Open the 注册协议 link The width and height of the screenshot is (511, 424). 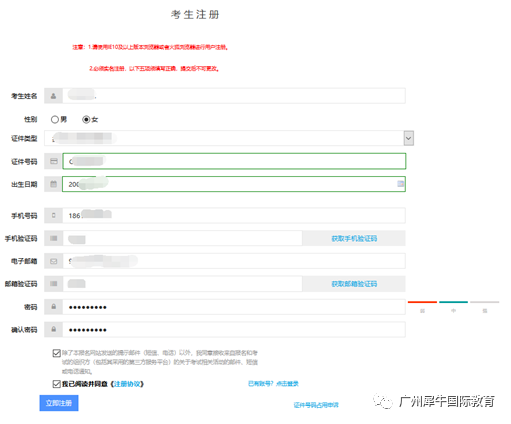pyautogui.click(x=127, y=384)
